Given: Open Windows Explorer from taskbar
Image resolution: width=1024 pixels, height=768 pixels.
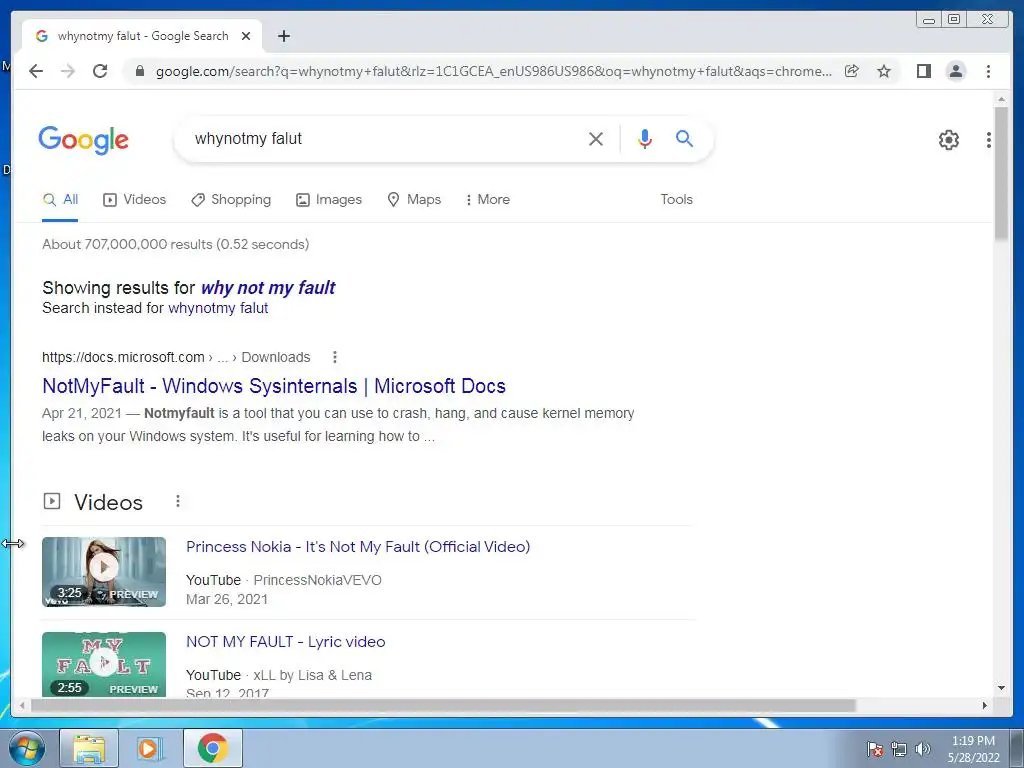Looking at the screenshot, I should [x=89, y=748].
